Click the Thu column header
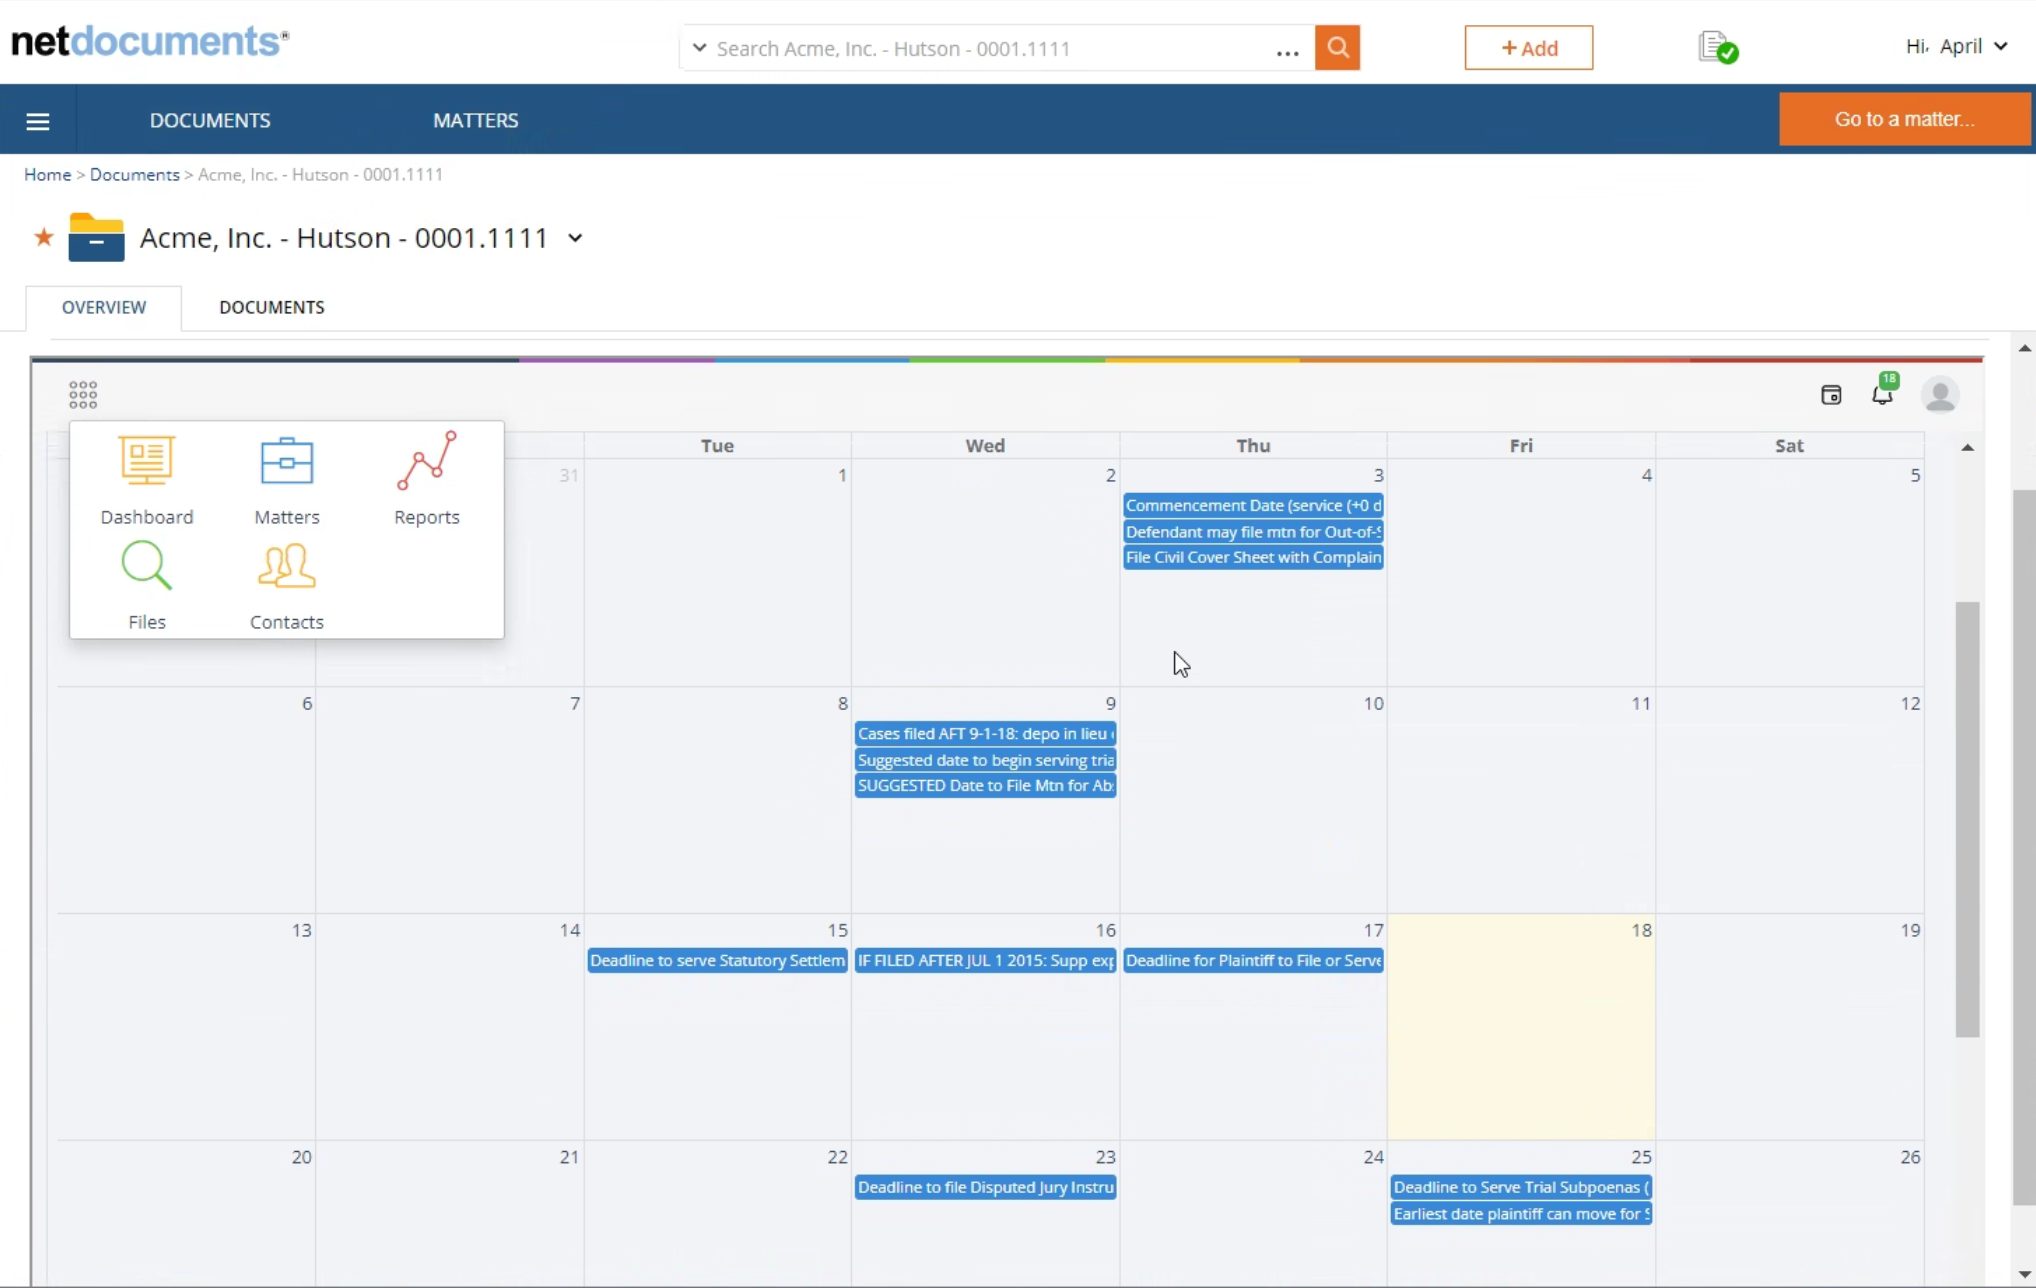This screenshot has width=2036, height=1288. [1253, 446]
